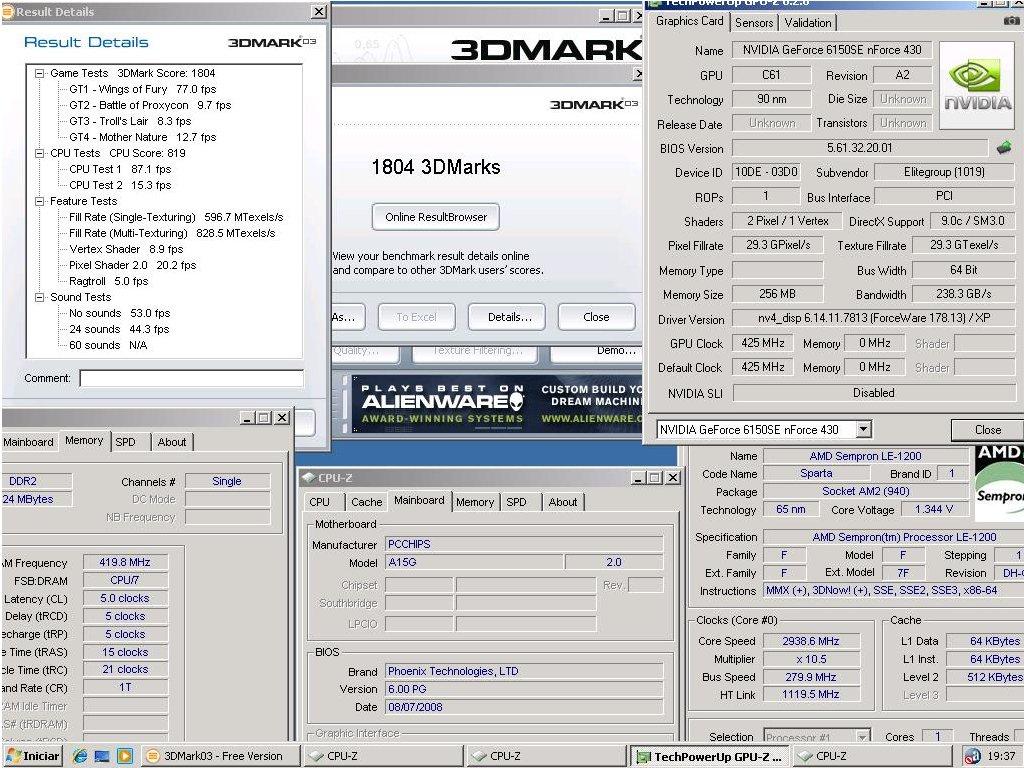Screen dimensions: 1024x768
Task: Open the GPU selection dropdown in GPU-Z
Action: coord(863,430)
